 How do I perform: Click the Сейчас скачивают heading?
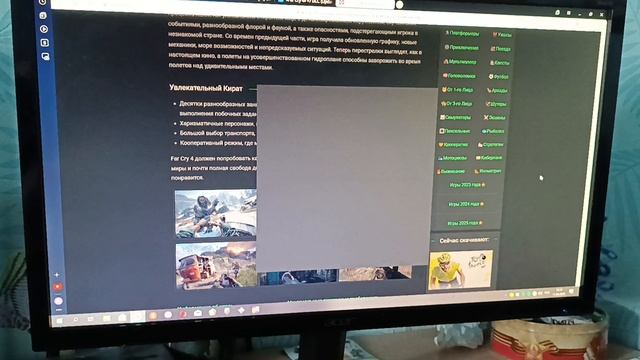click(464, 240)
